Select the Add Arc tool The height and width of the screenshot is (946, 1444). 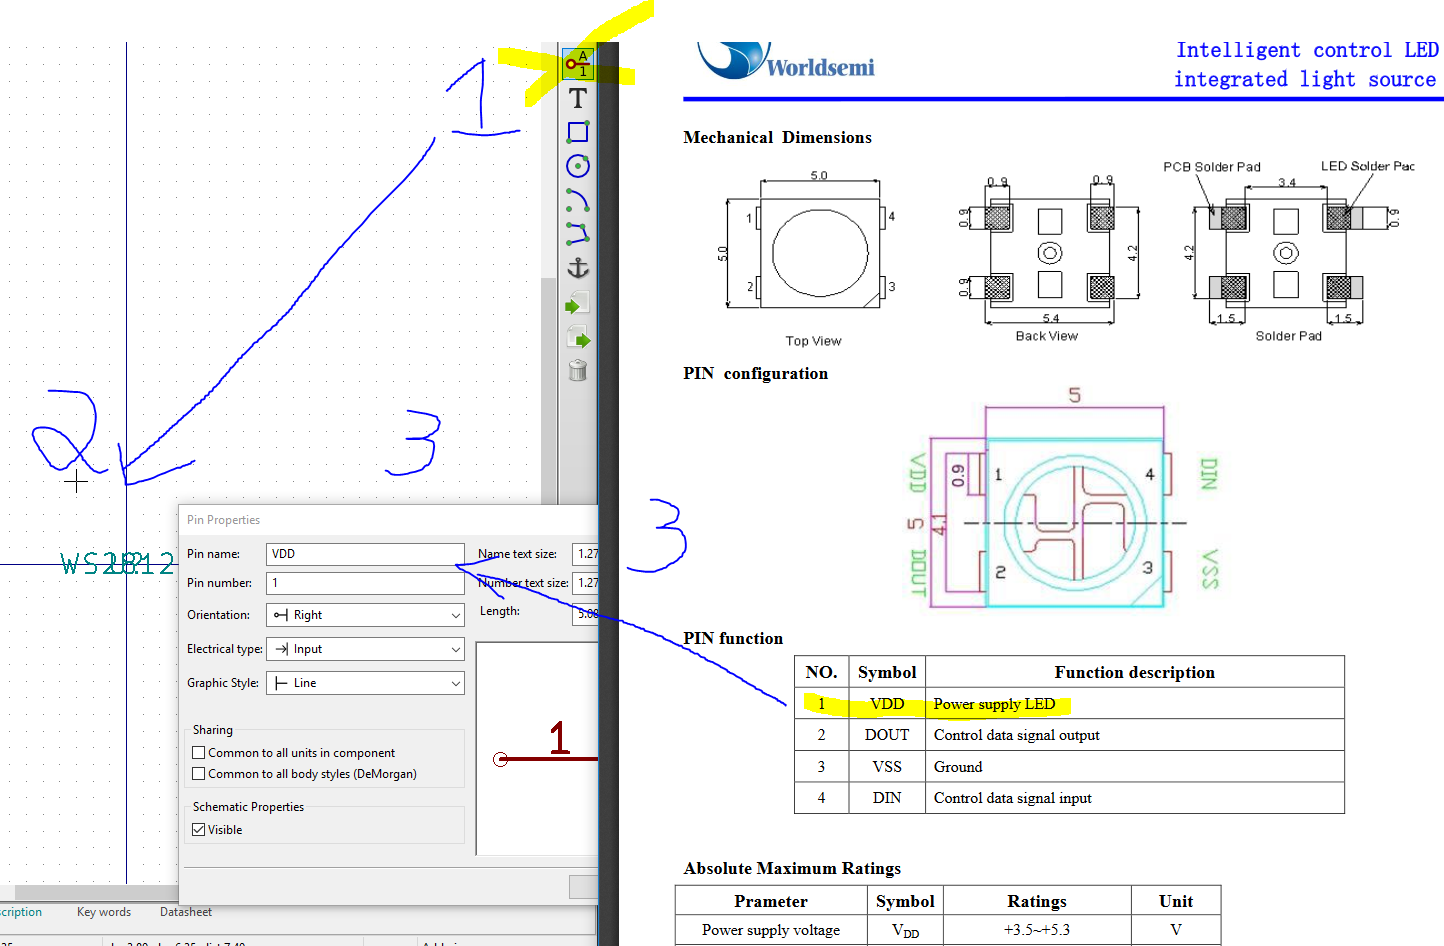click(x=578, y=200)
